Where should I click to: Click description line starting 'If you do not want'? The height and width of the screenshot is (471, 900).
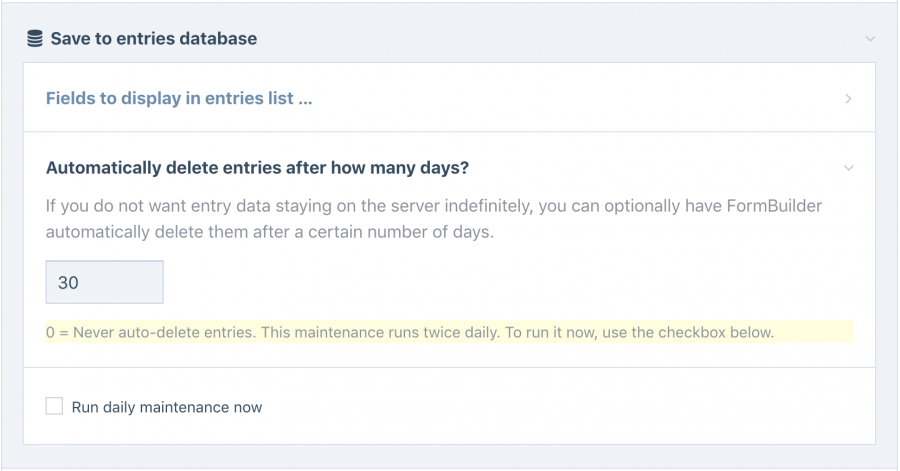[x=434, y=205]
